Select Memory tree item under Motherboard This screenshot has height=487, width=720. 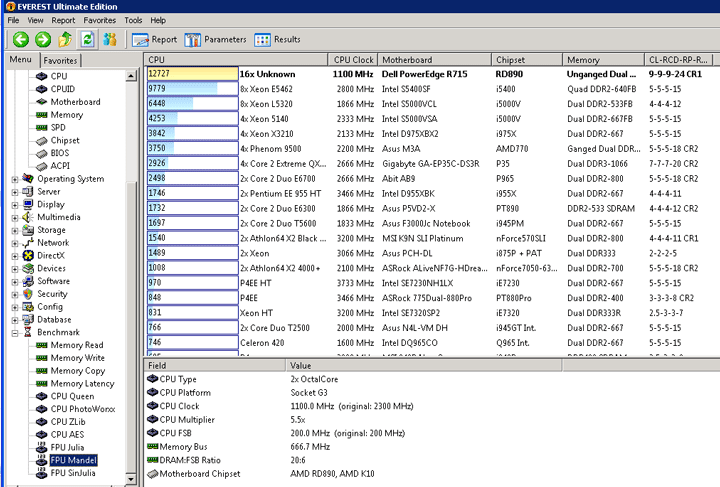click(67, 115)
